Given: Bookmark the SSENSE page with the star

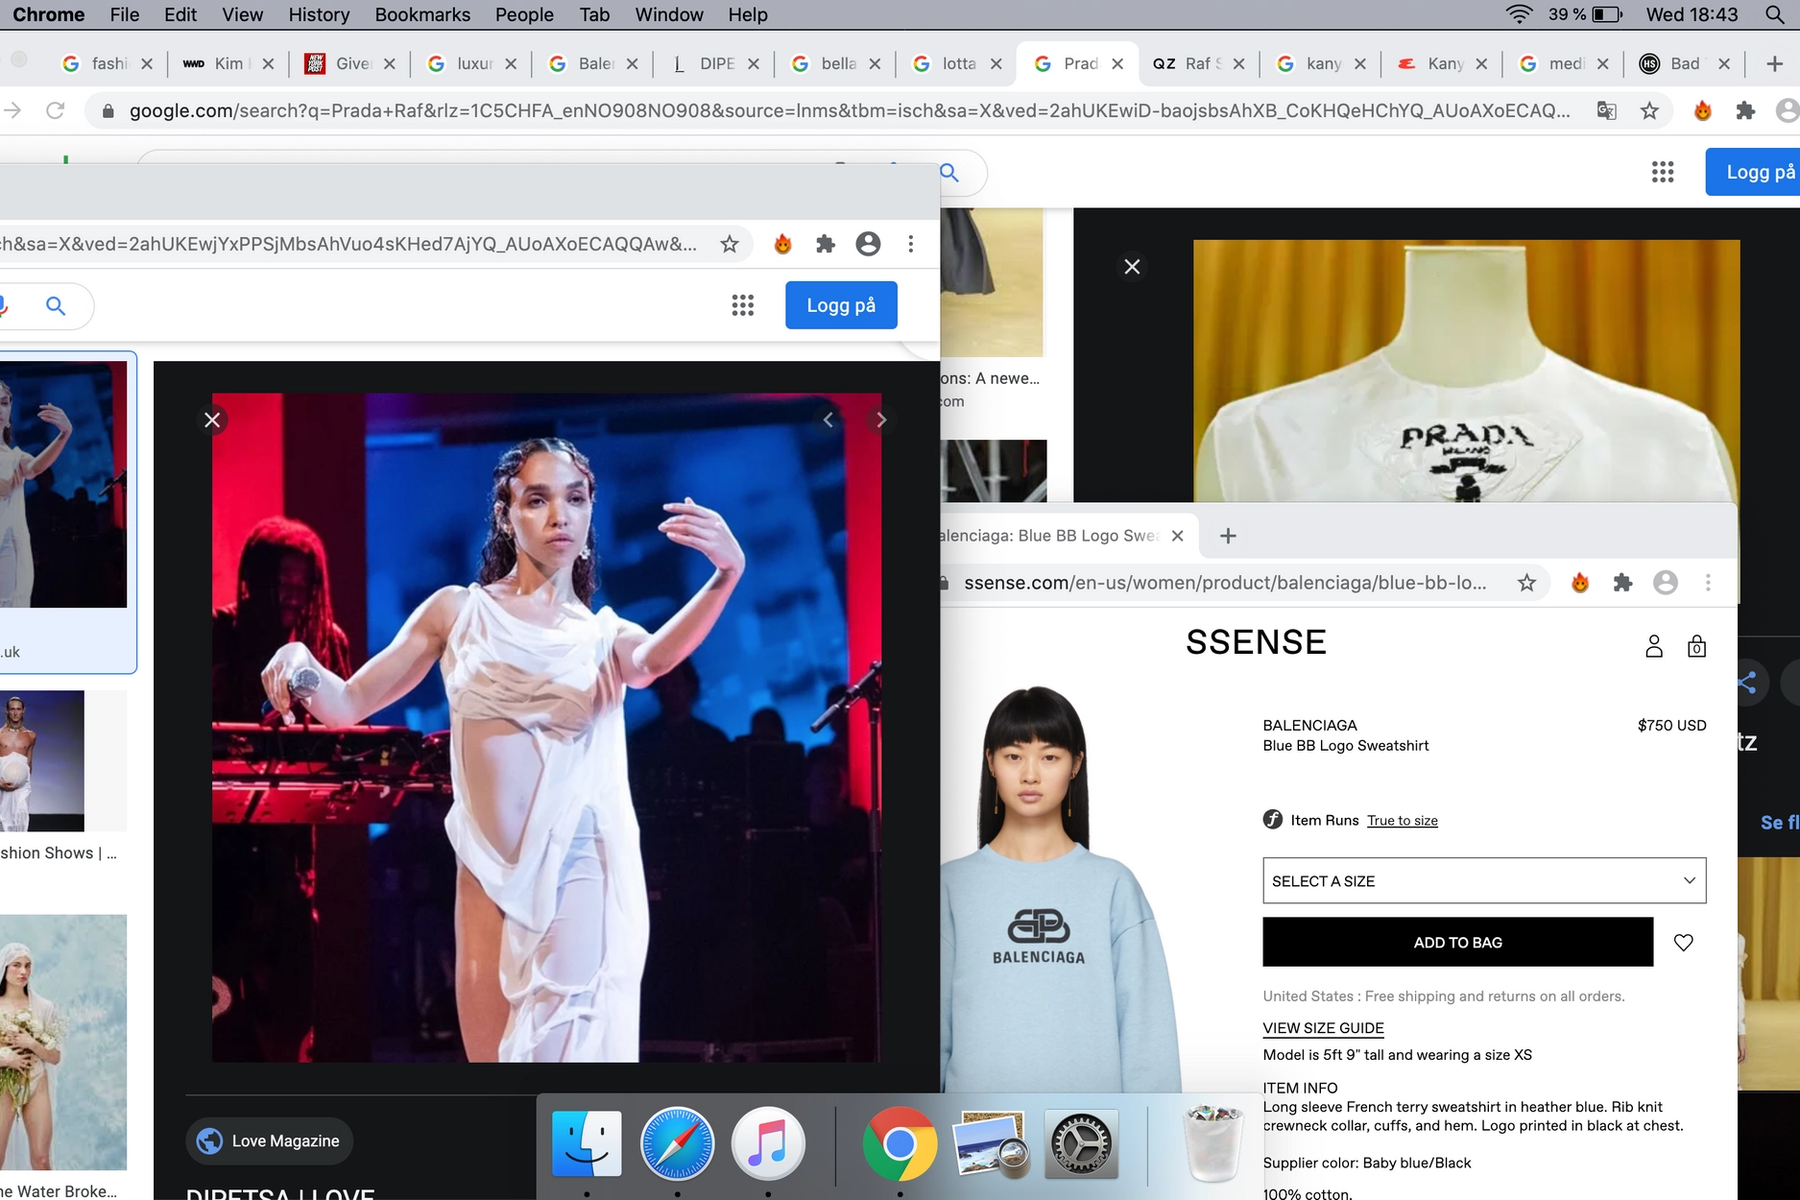Looking at the screenshot, I should pyautogui.click(x=1527, y=583).
